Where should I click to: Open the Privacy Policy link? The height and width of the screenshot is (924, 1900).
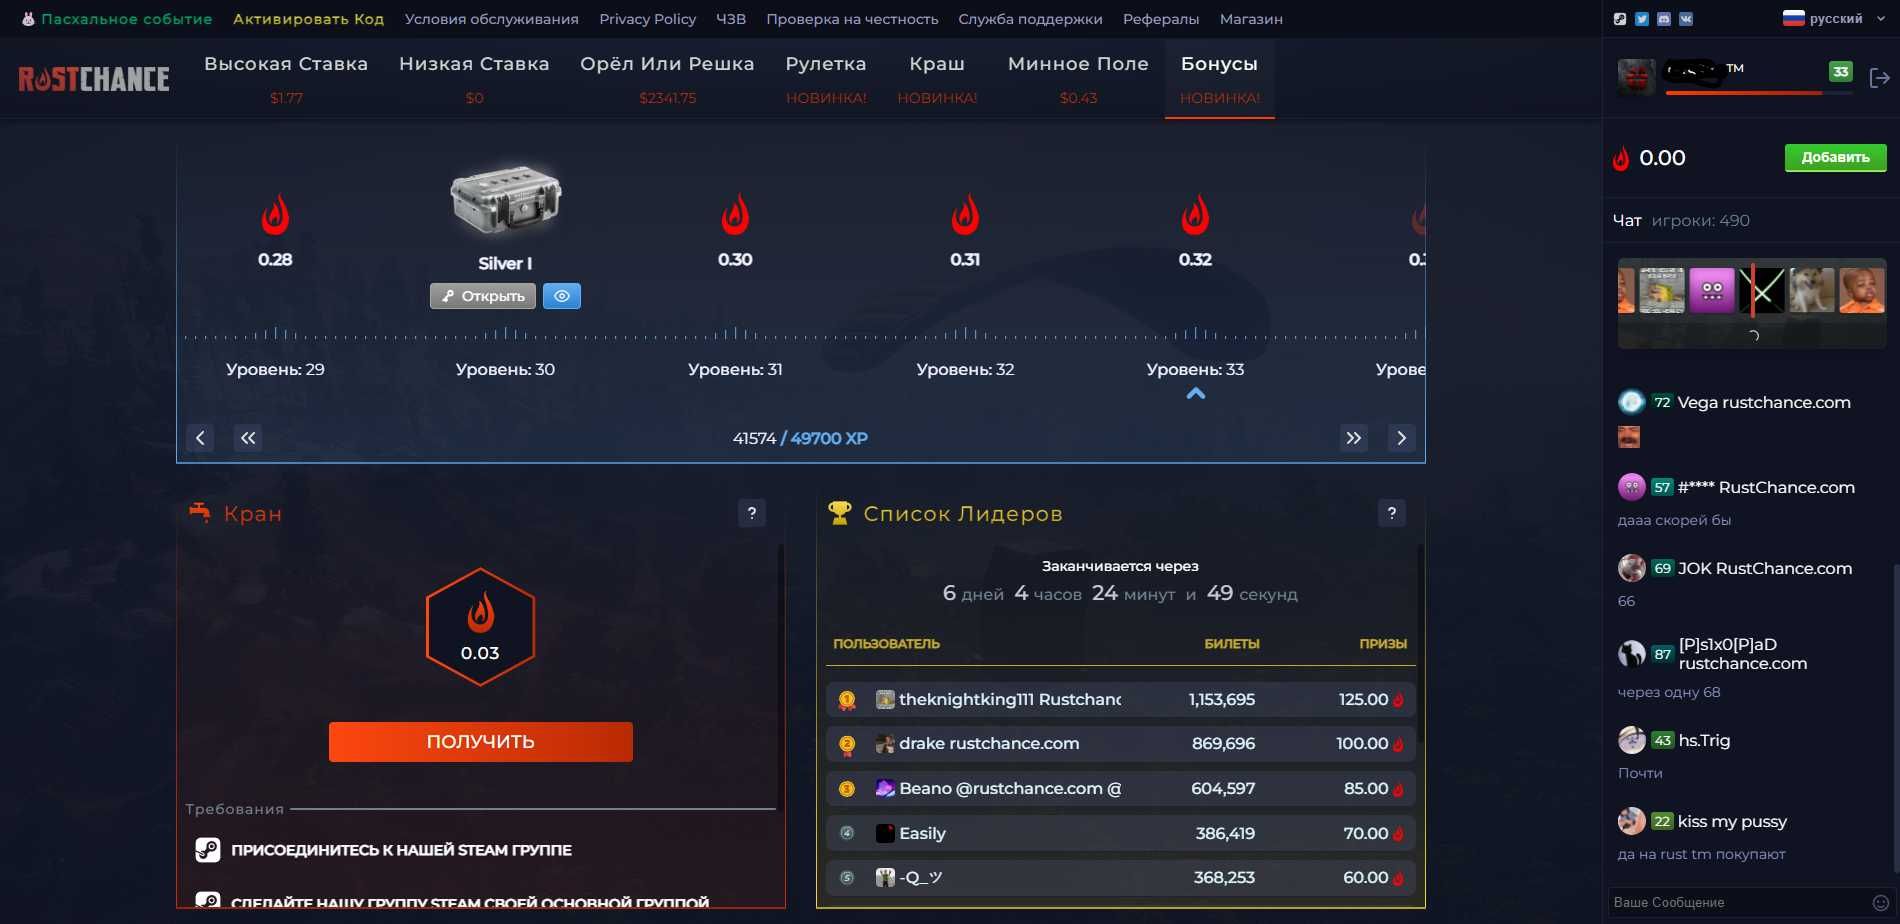click(647, 19)
